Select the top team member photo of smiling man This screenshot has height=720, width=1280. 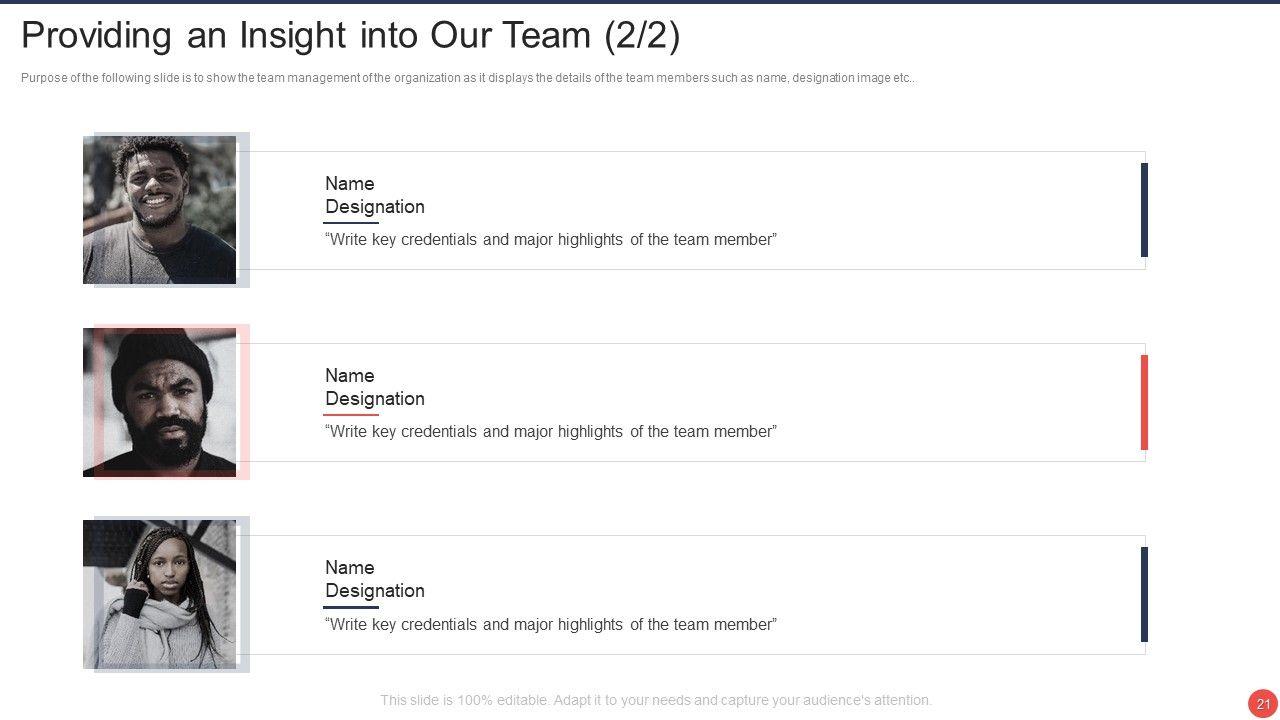160,210
